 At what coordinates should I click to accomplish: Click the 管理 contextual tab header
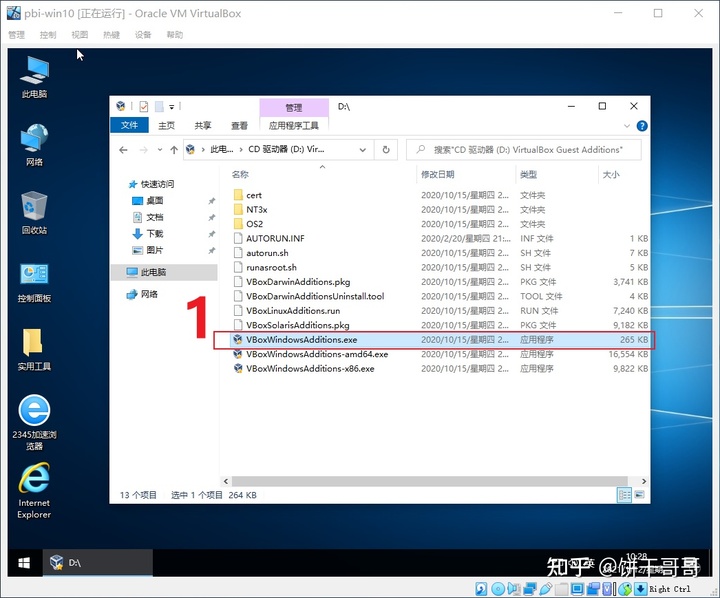coord(294,107)
